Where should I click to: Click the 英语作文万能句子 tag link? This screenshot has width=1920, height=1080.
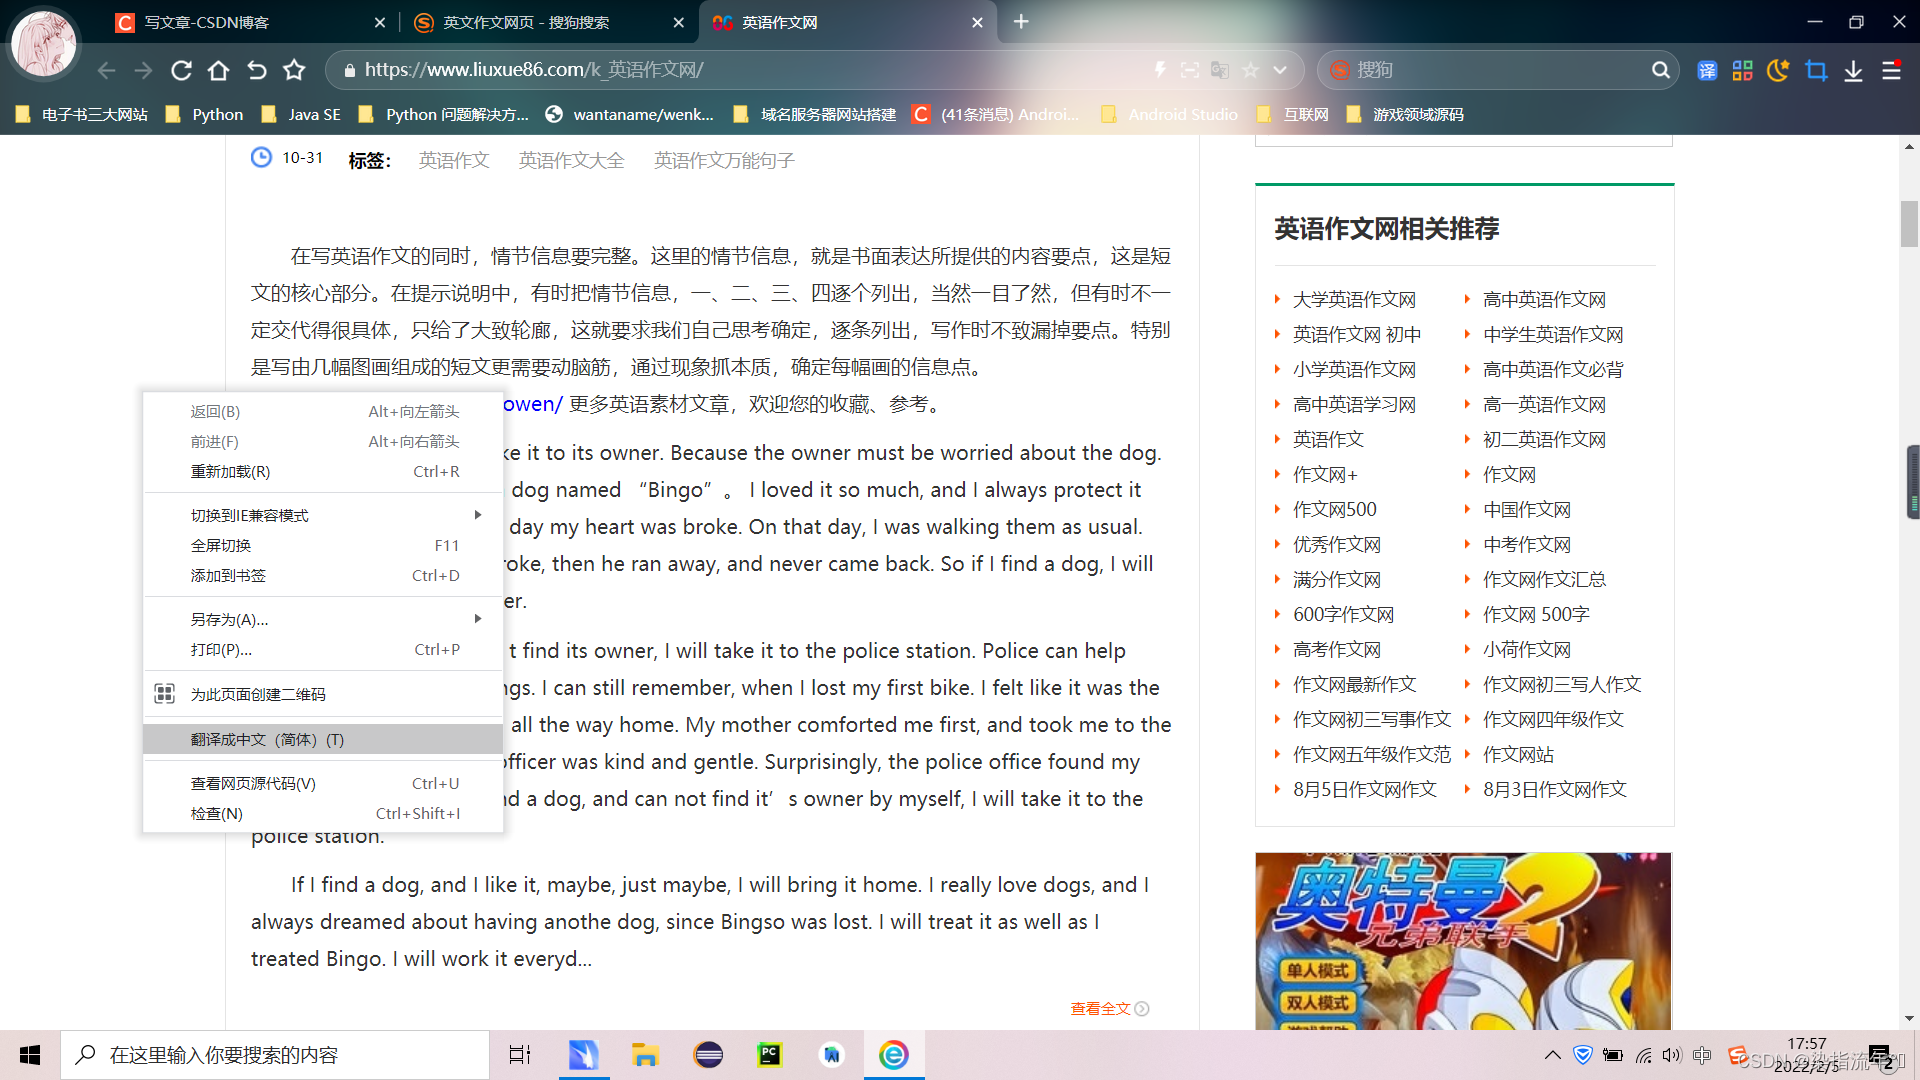pyautogui.click(x=724, y=161)
